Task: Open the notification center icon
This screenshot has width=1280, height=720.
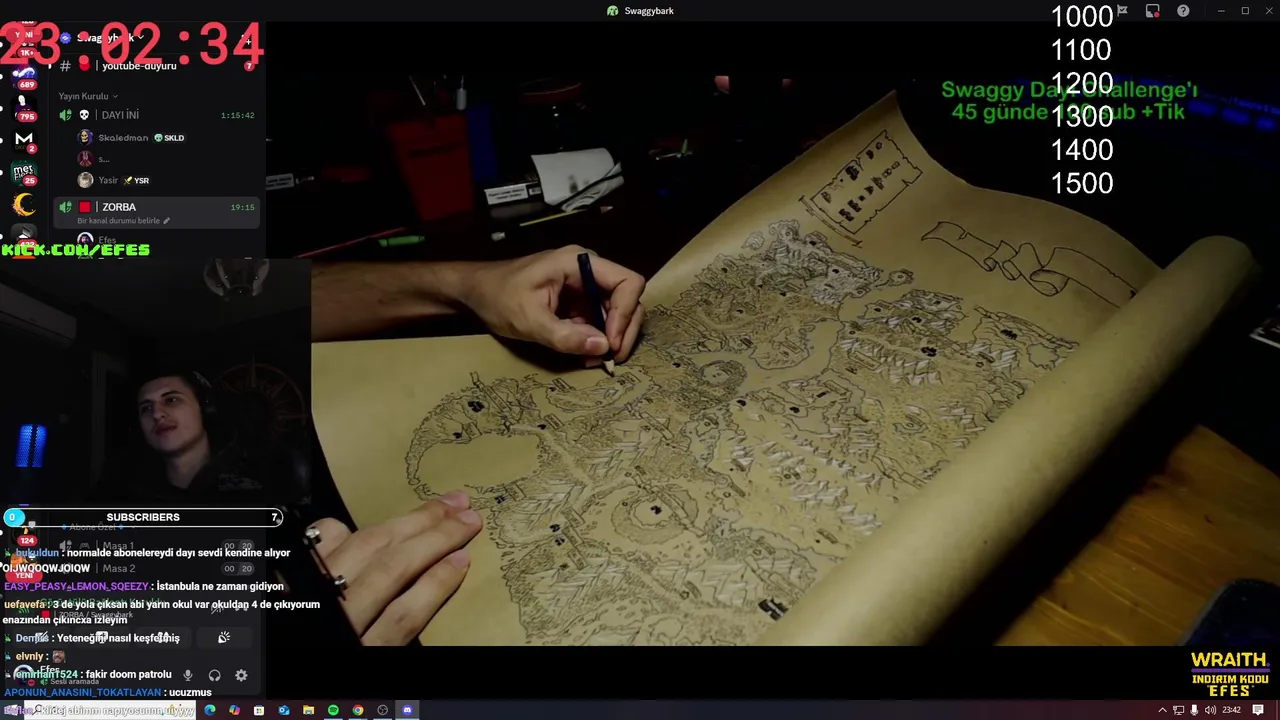Action: [1258, 710]
